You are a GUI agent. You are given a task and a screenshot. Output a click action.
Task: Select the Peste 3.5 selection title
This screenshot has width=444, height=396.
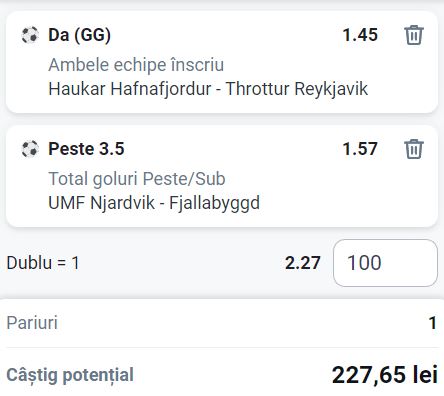point(86,149)
